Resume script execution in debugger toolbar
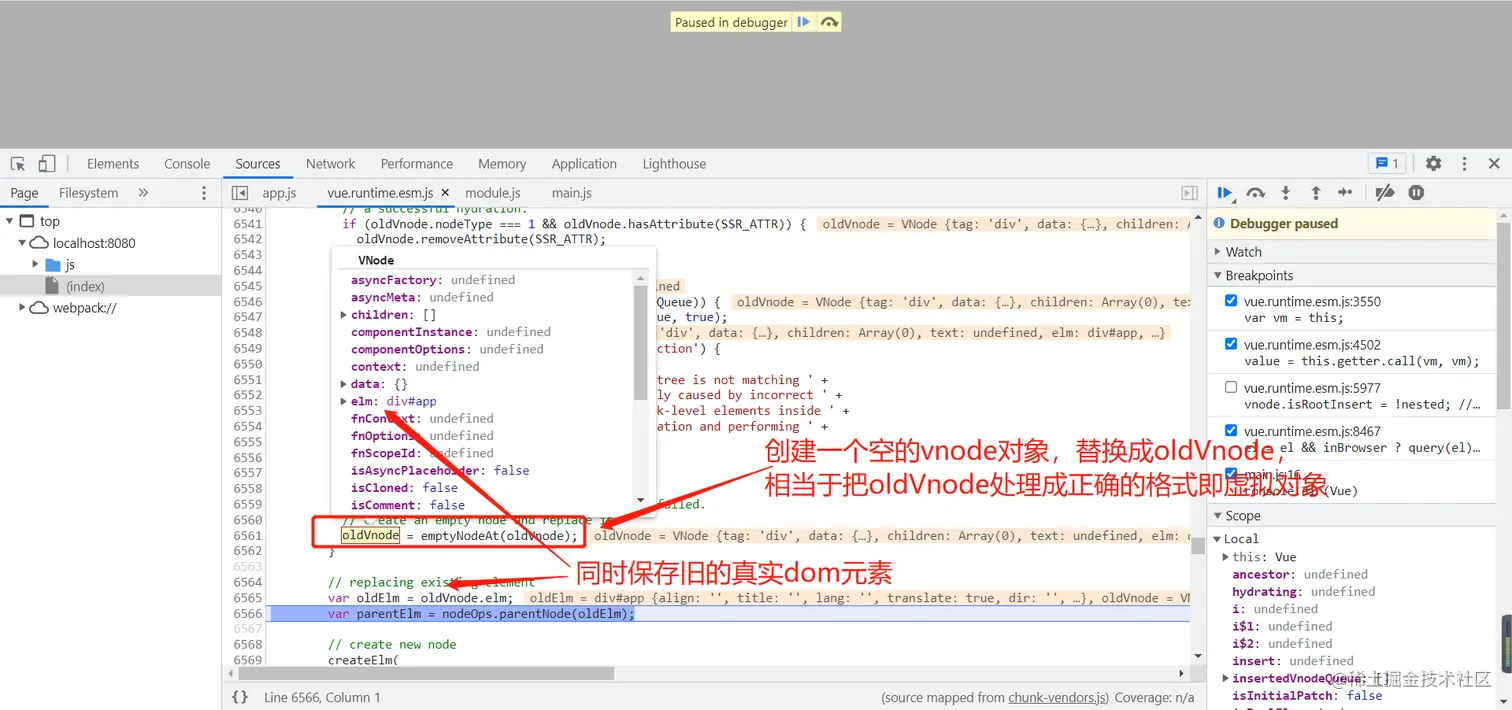Viewport: 1512px width, 710px height. pyautogui.click(x=1225, y=193)
